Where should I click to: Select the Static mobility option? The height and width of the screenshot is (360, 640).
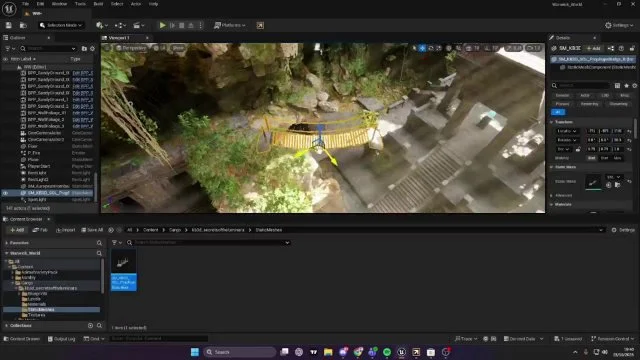591,158
